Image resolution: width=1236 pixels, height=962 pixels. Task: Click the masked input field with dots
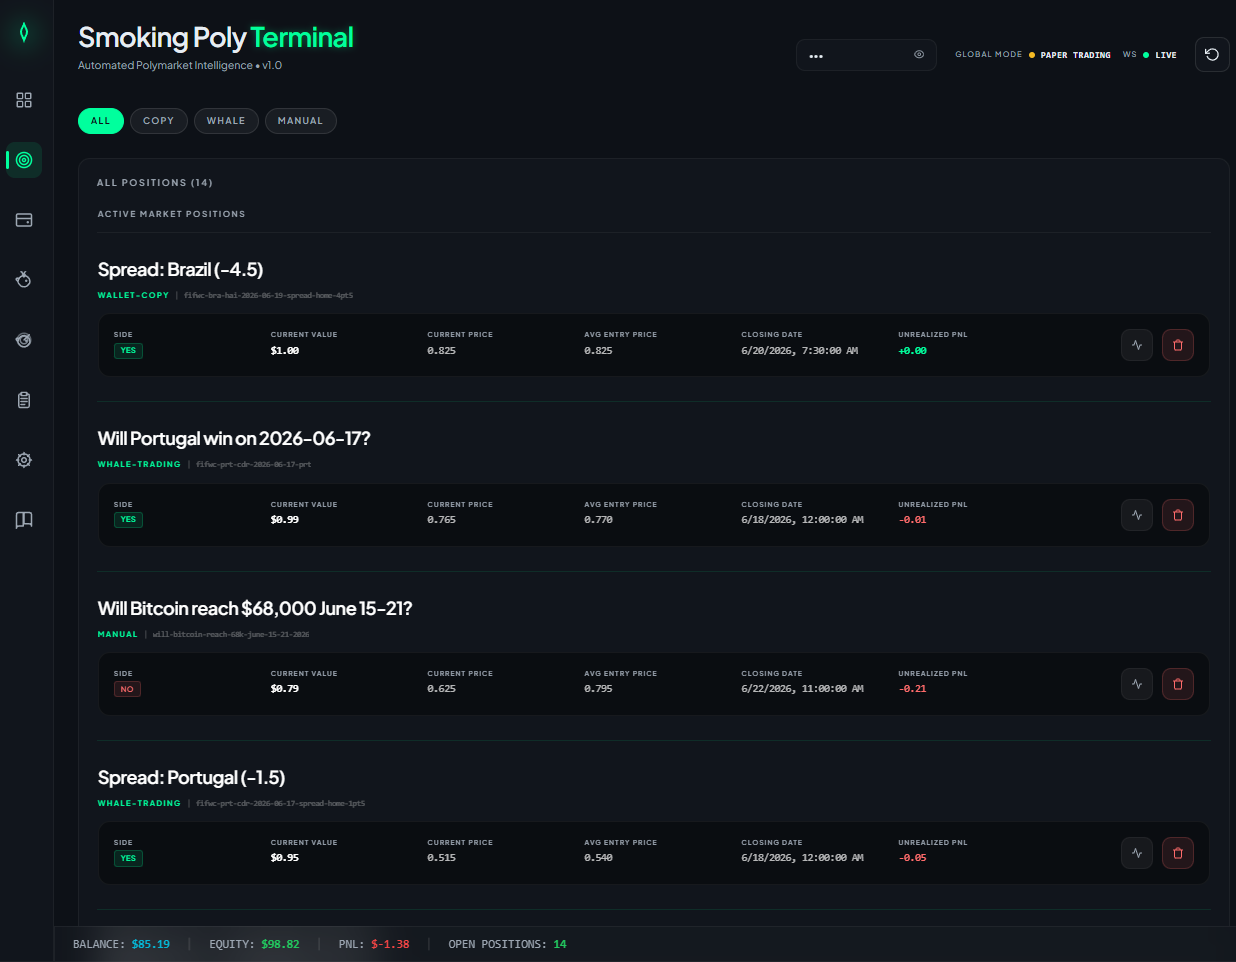[866, 55]
